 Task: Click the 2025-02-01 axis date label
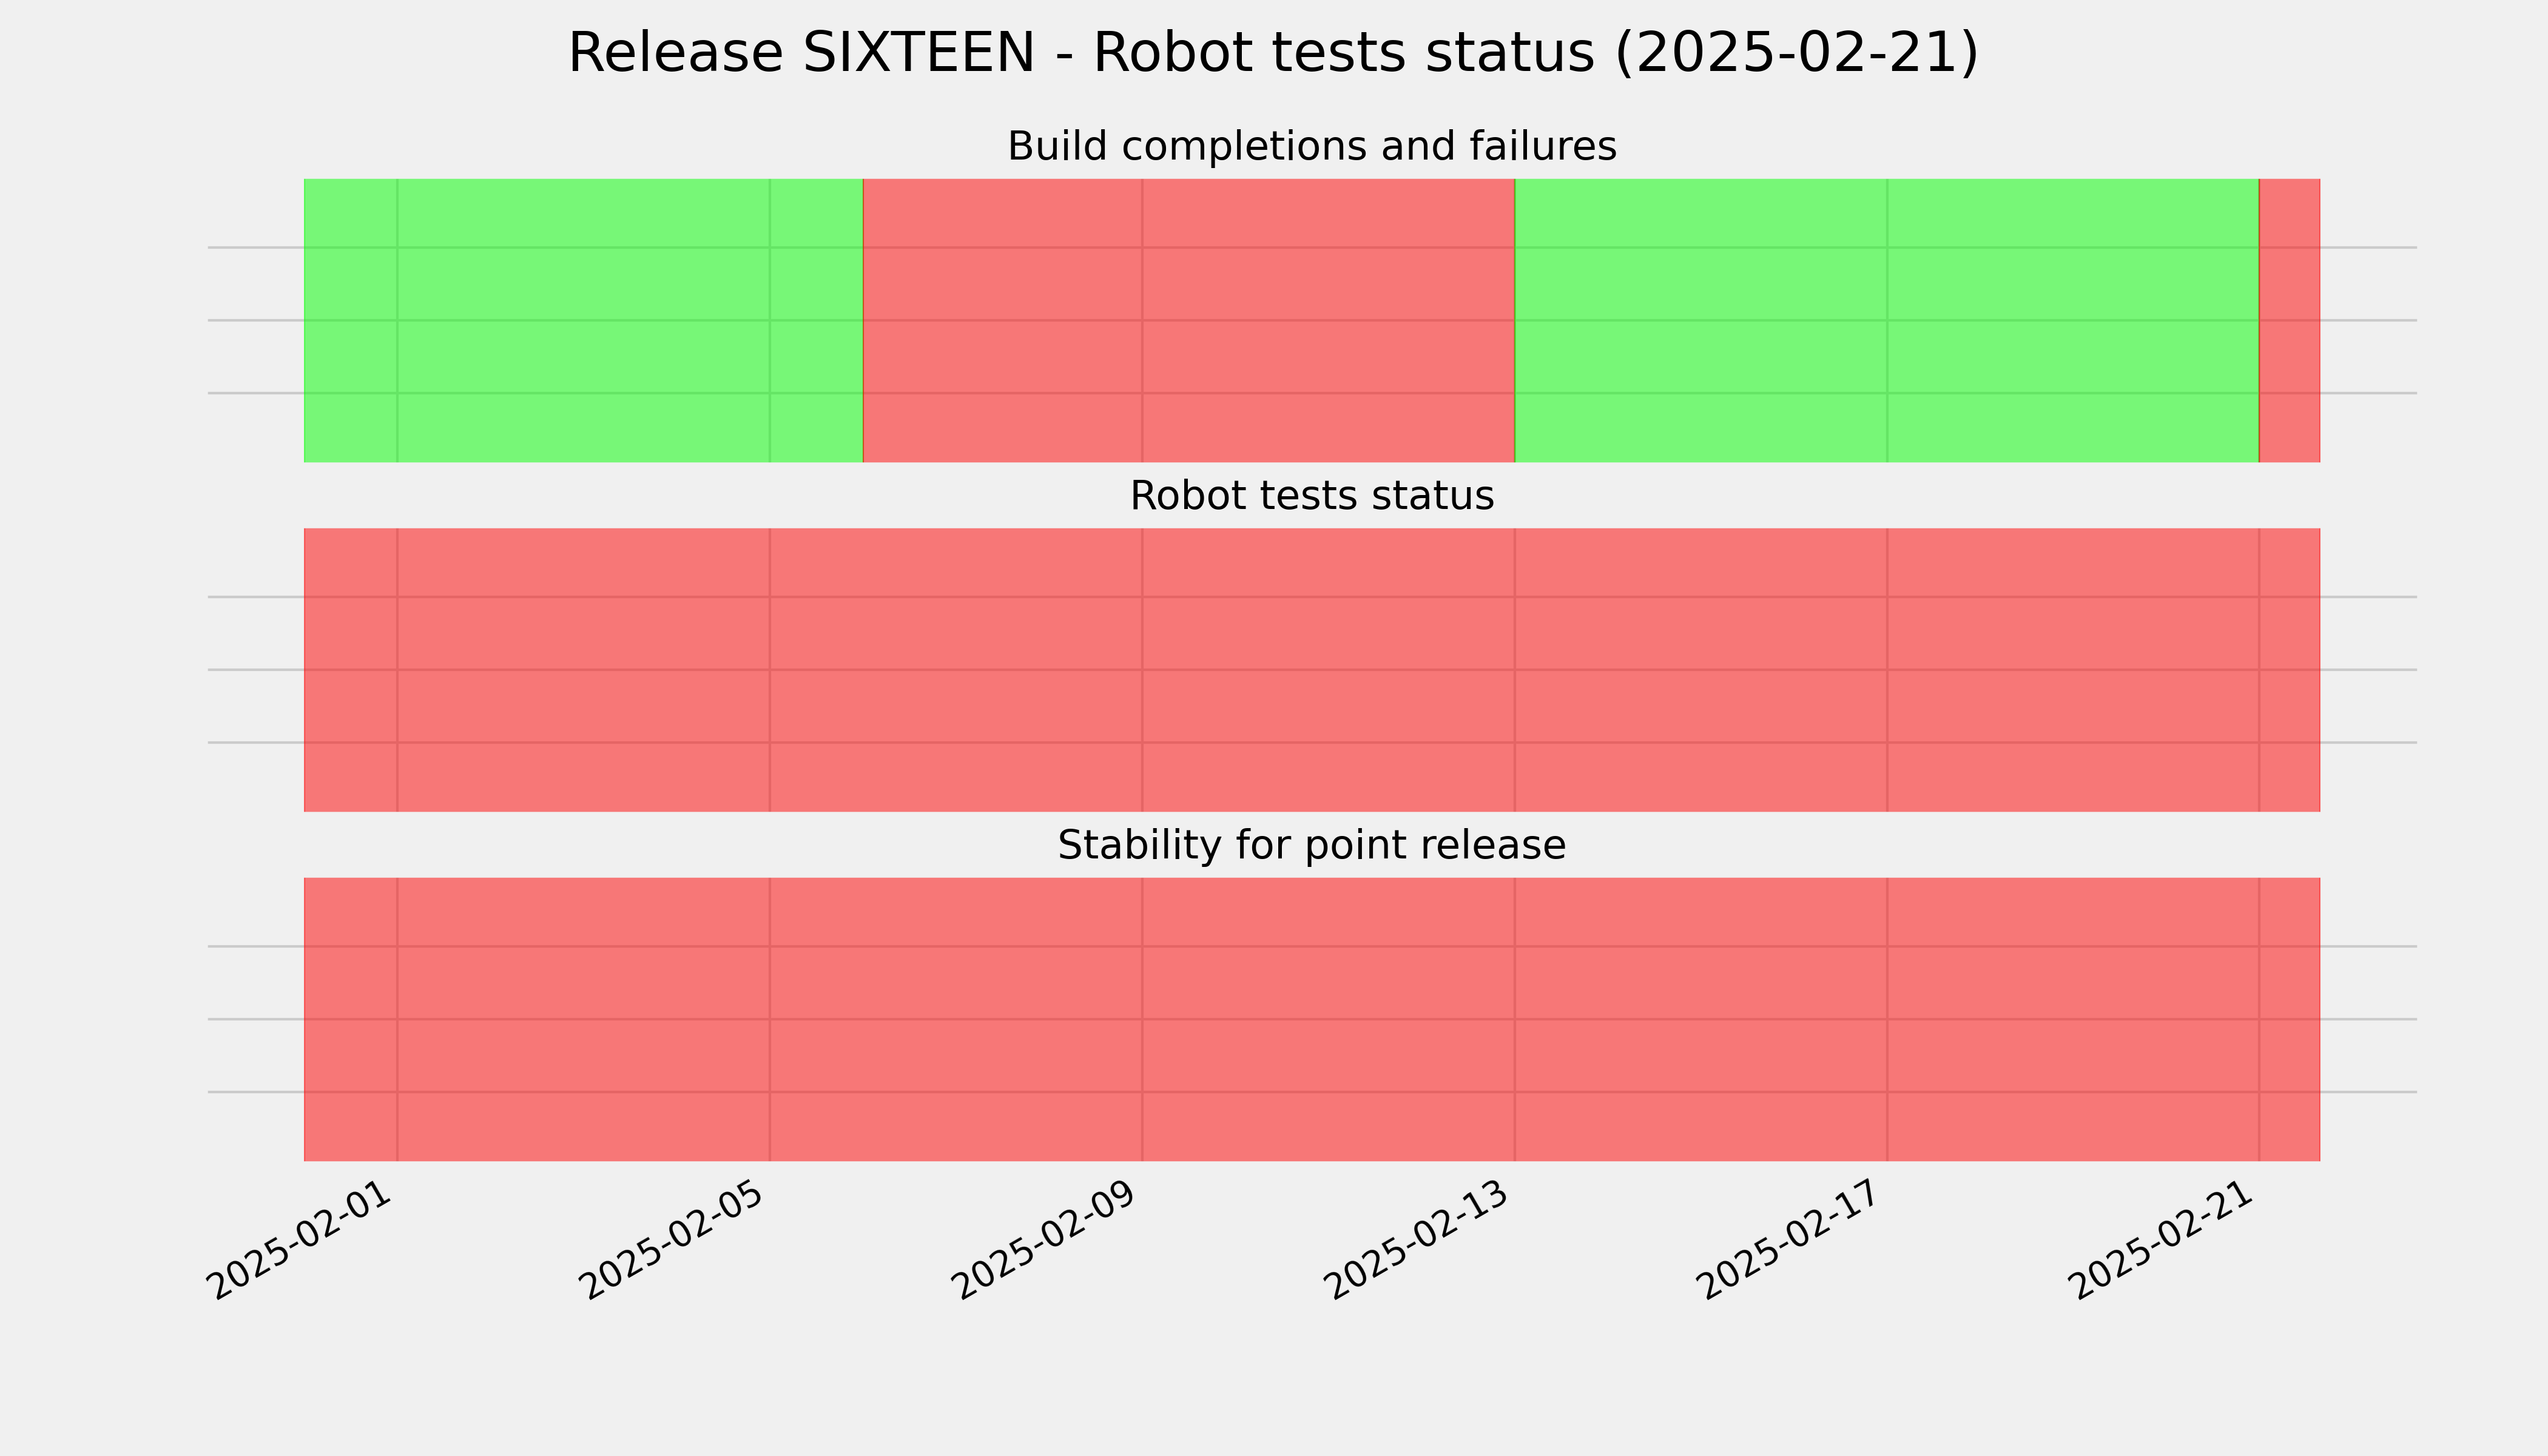[x=300, y=1241]
